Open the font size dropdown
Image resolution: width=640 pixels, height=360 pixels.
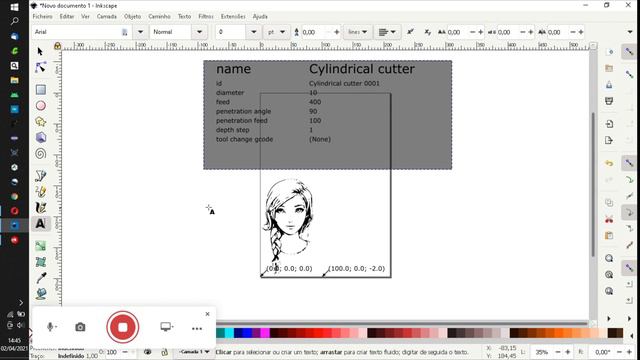tap(253, 32)
